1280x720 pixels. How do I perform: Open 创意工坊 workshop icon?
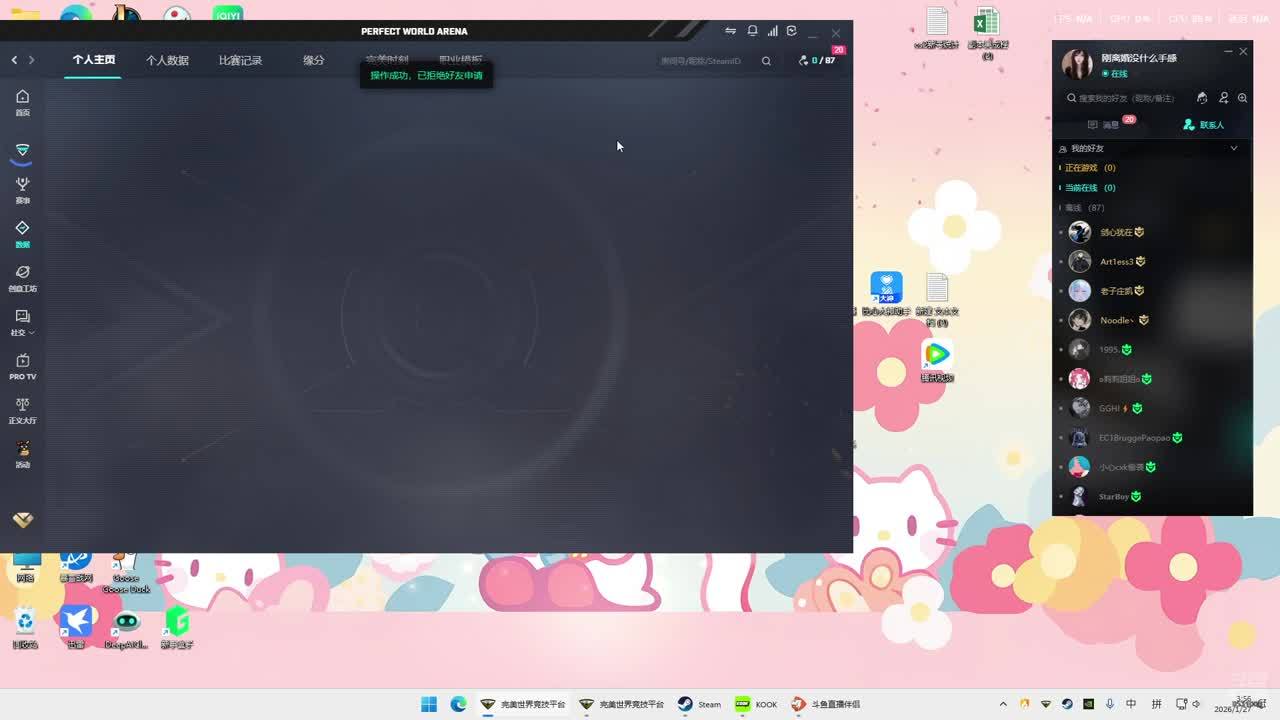[22, 278]
